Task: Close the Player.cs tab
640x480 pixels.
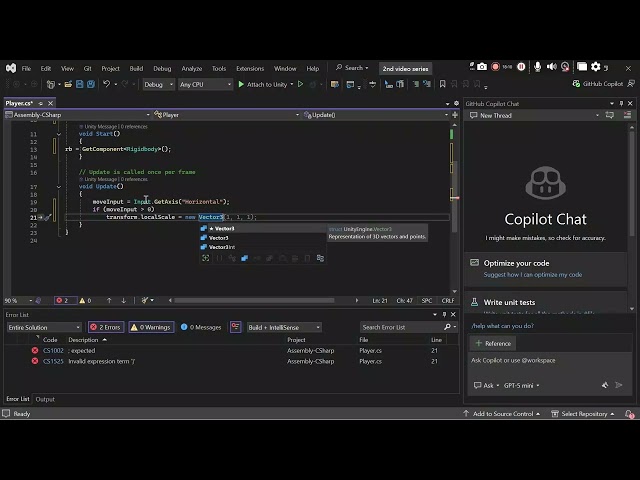Action: [51, 103]
